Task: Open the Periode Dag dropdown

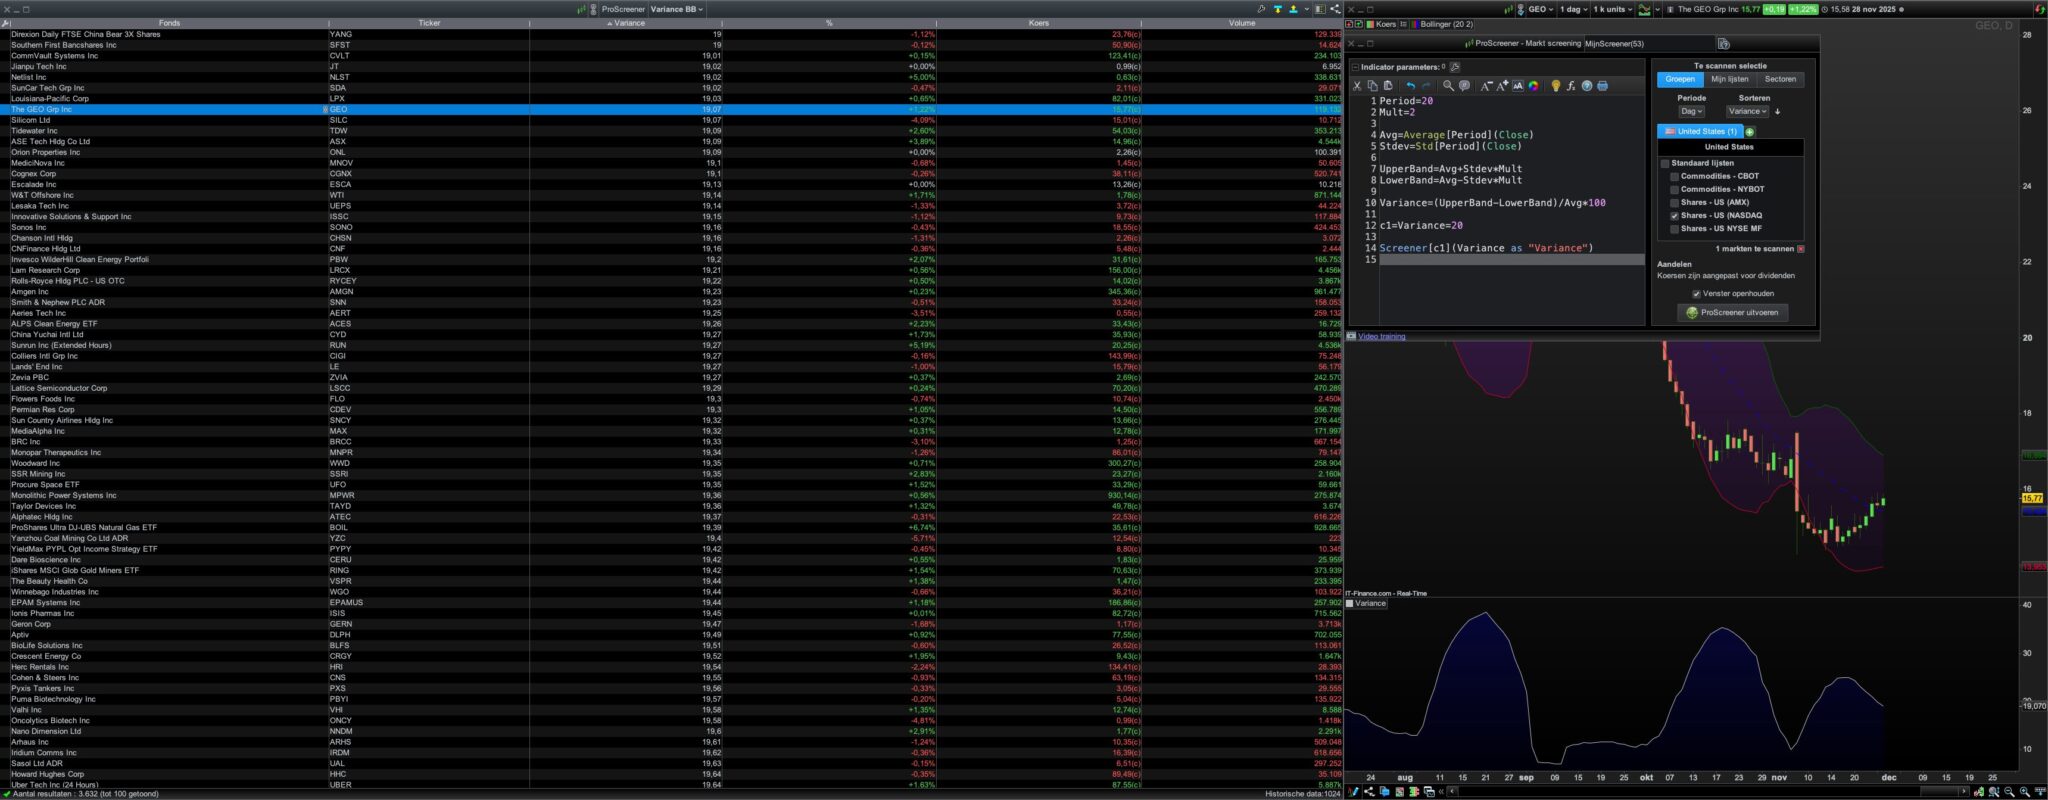Action: tap(1691, 112)
